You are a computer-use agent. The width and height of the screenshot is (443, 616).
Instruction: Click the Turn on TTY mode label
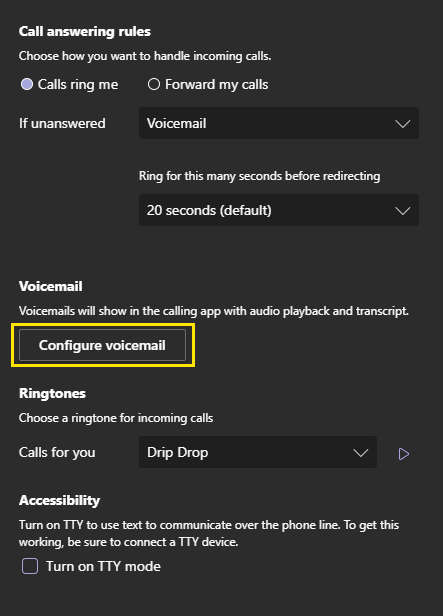pyautogui.click(x=103, y=566)
